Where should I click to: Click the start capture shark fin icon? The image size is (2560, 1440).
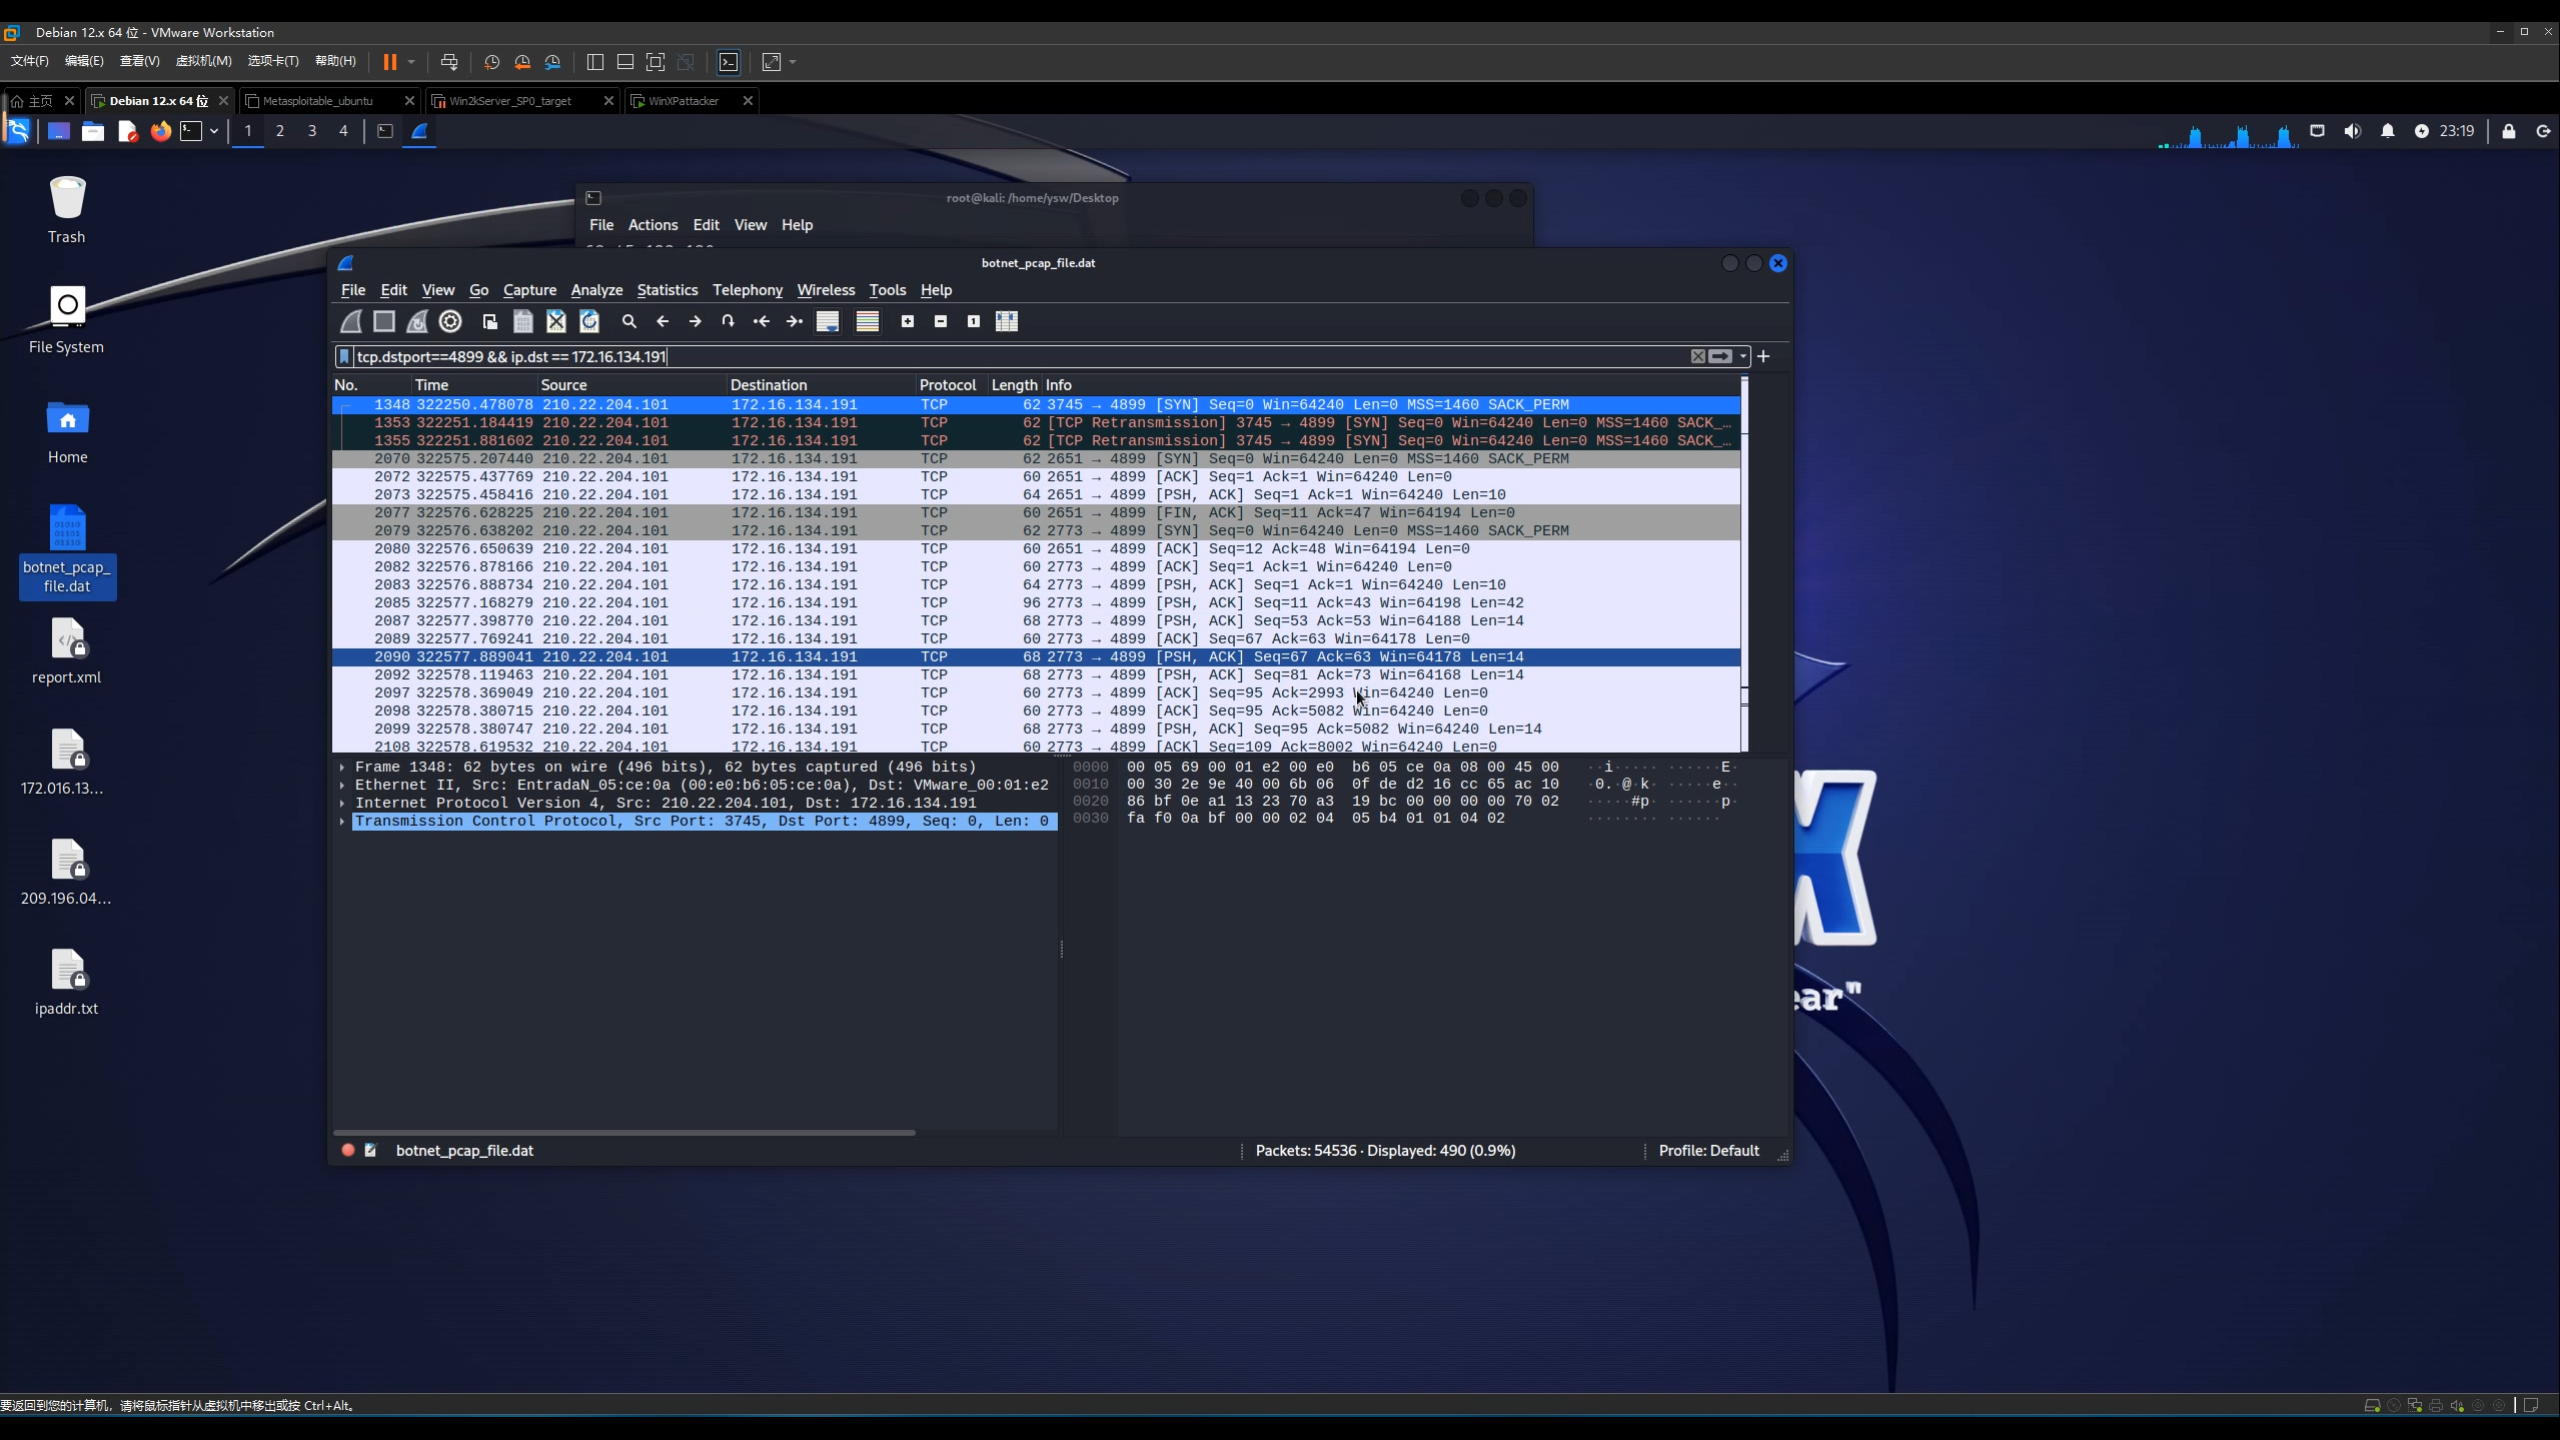351,321
